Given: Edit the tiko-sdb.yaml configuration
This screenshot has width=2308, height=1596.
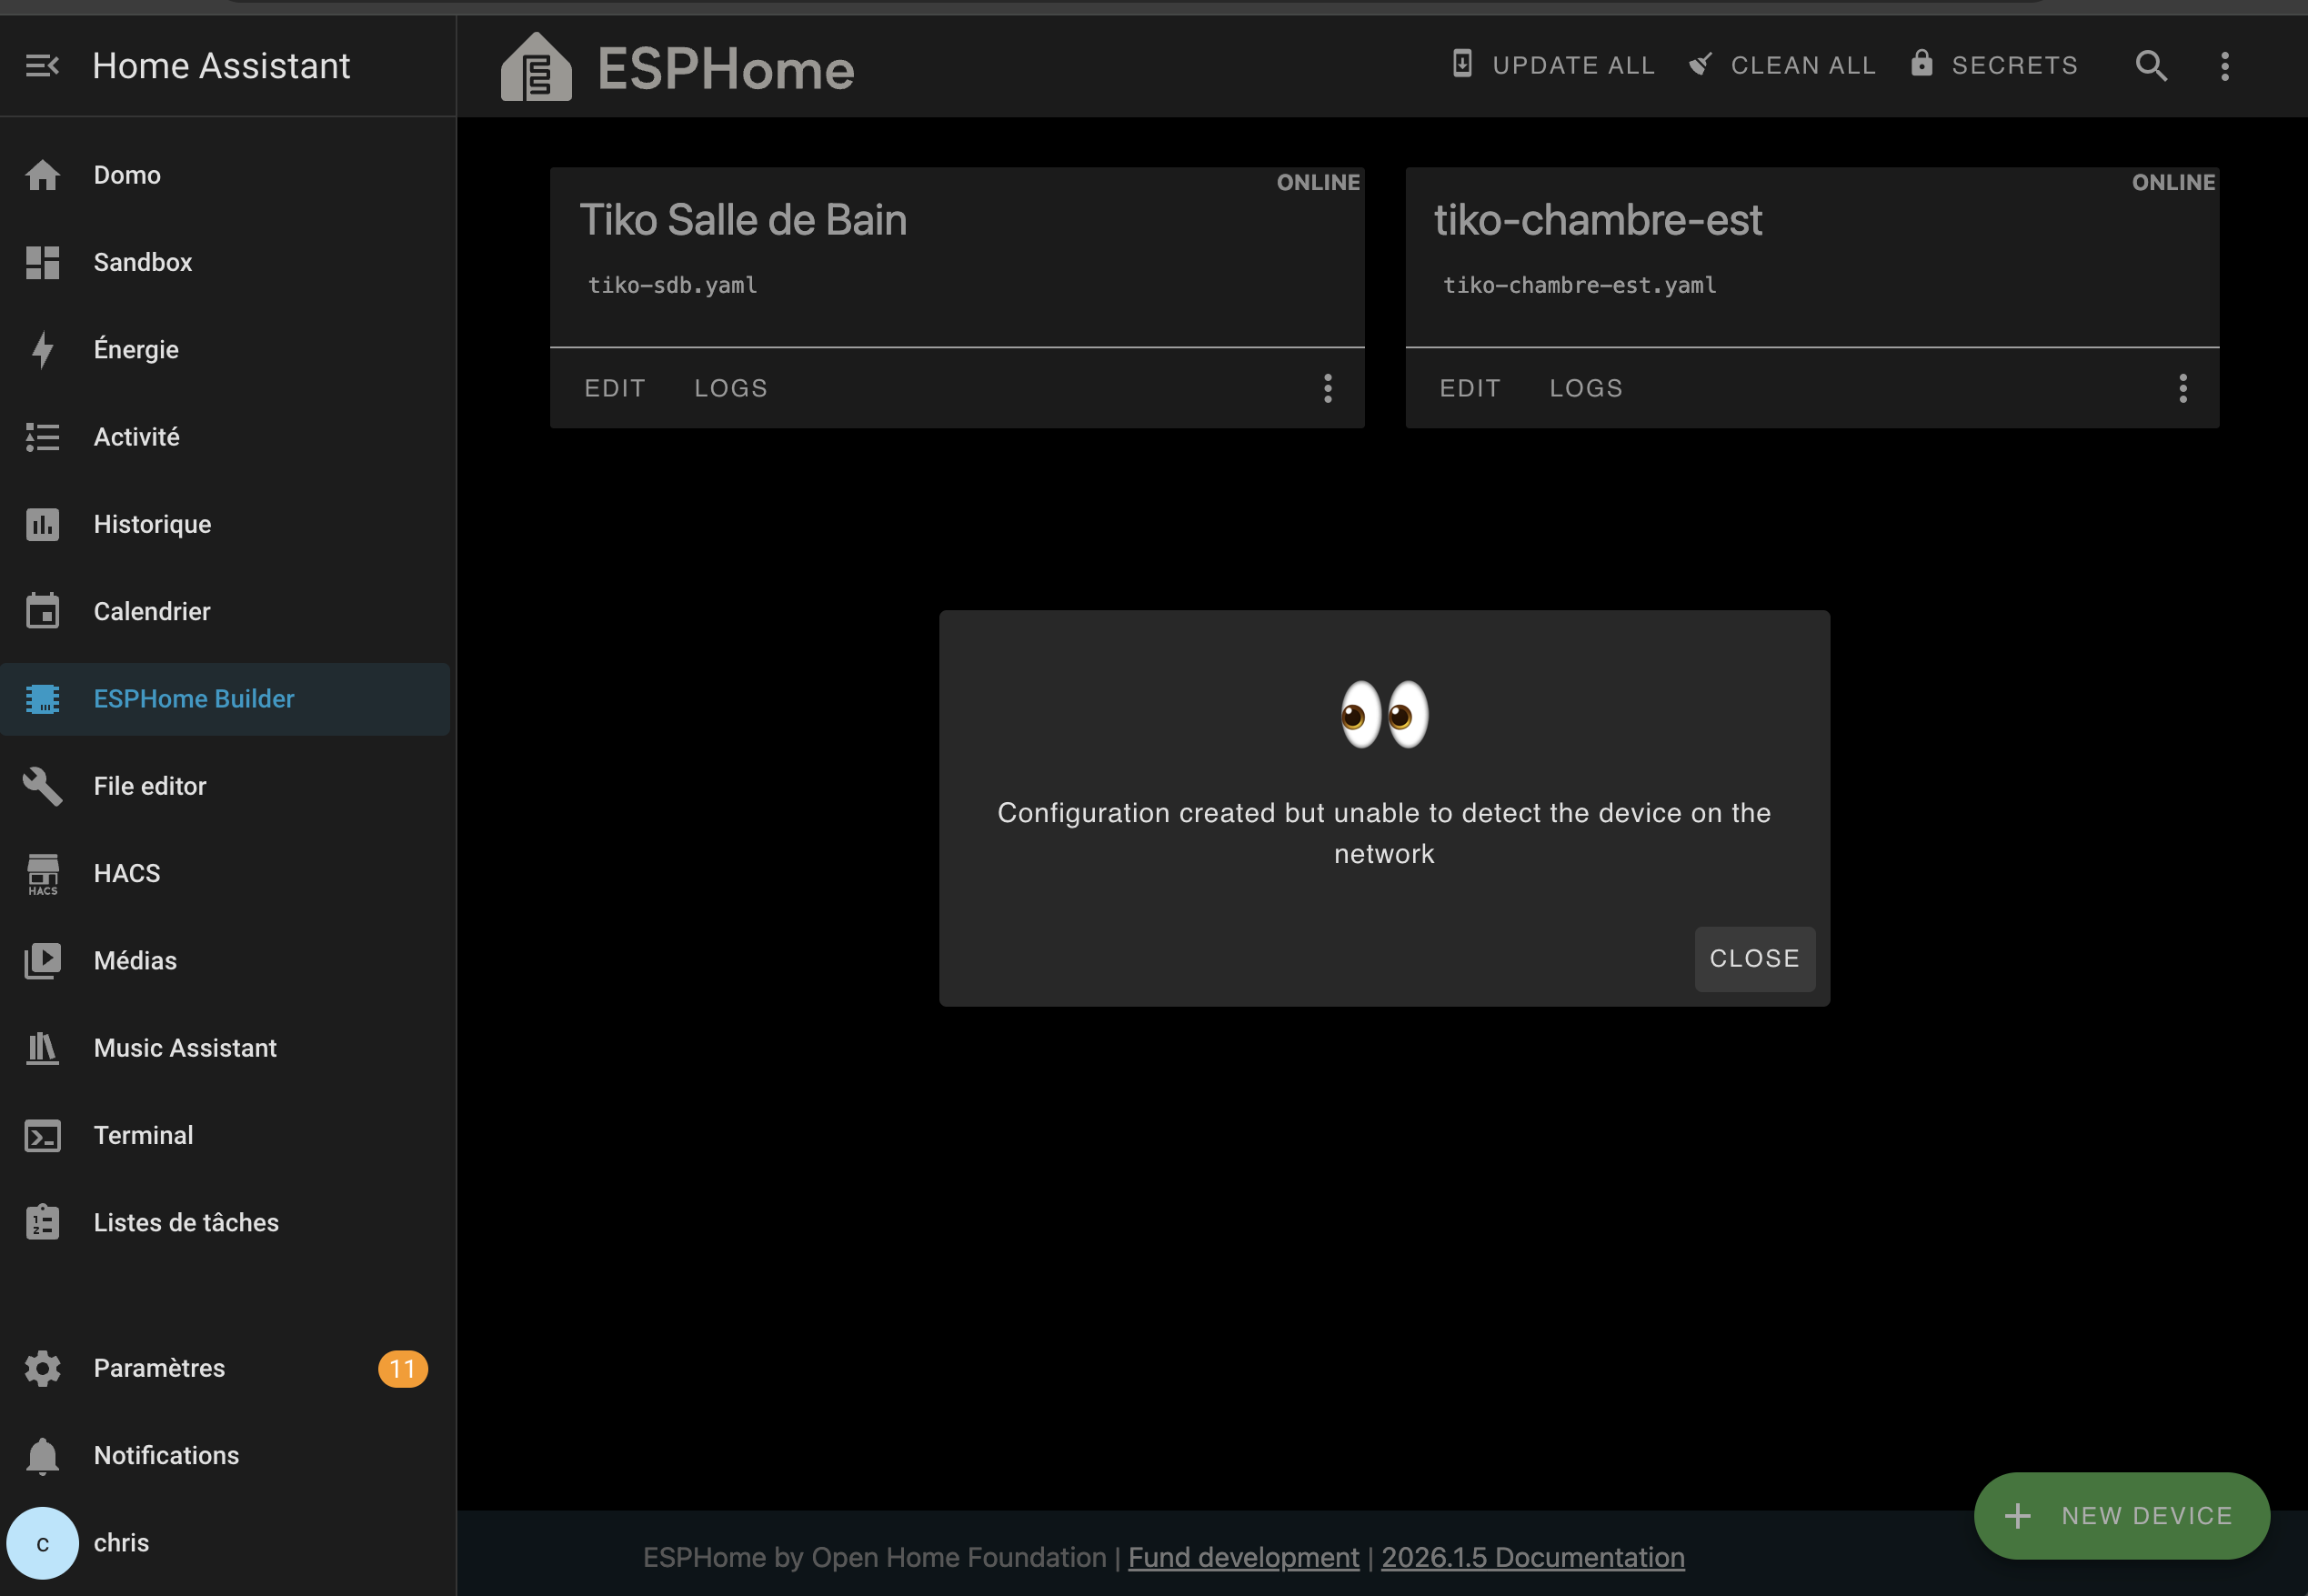Looking at the screenshot, I should 615,388.
